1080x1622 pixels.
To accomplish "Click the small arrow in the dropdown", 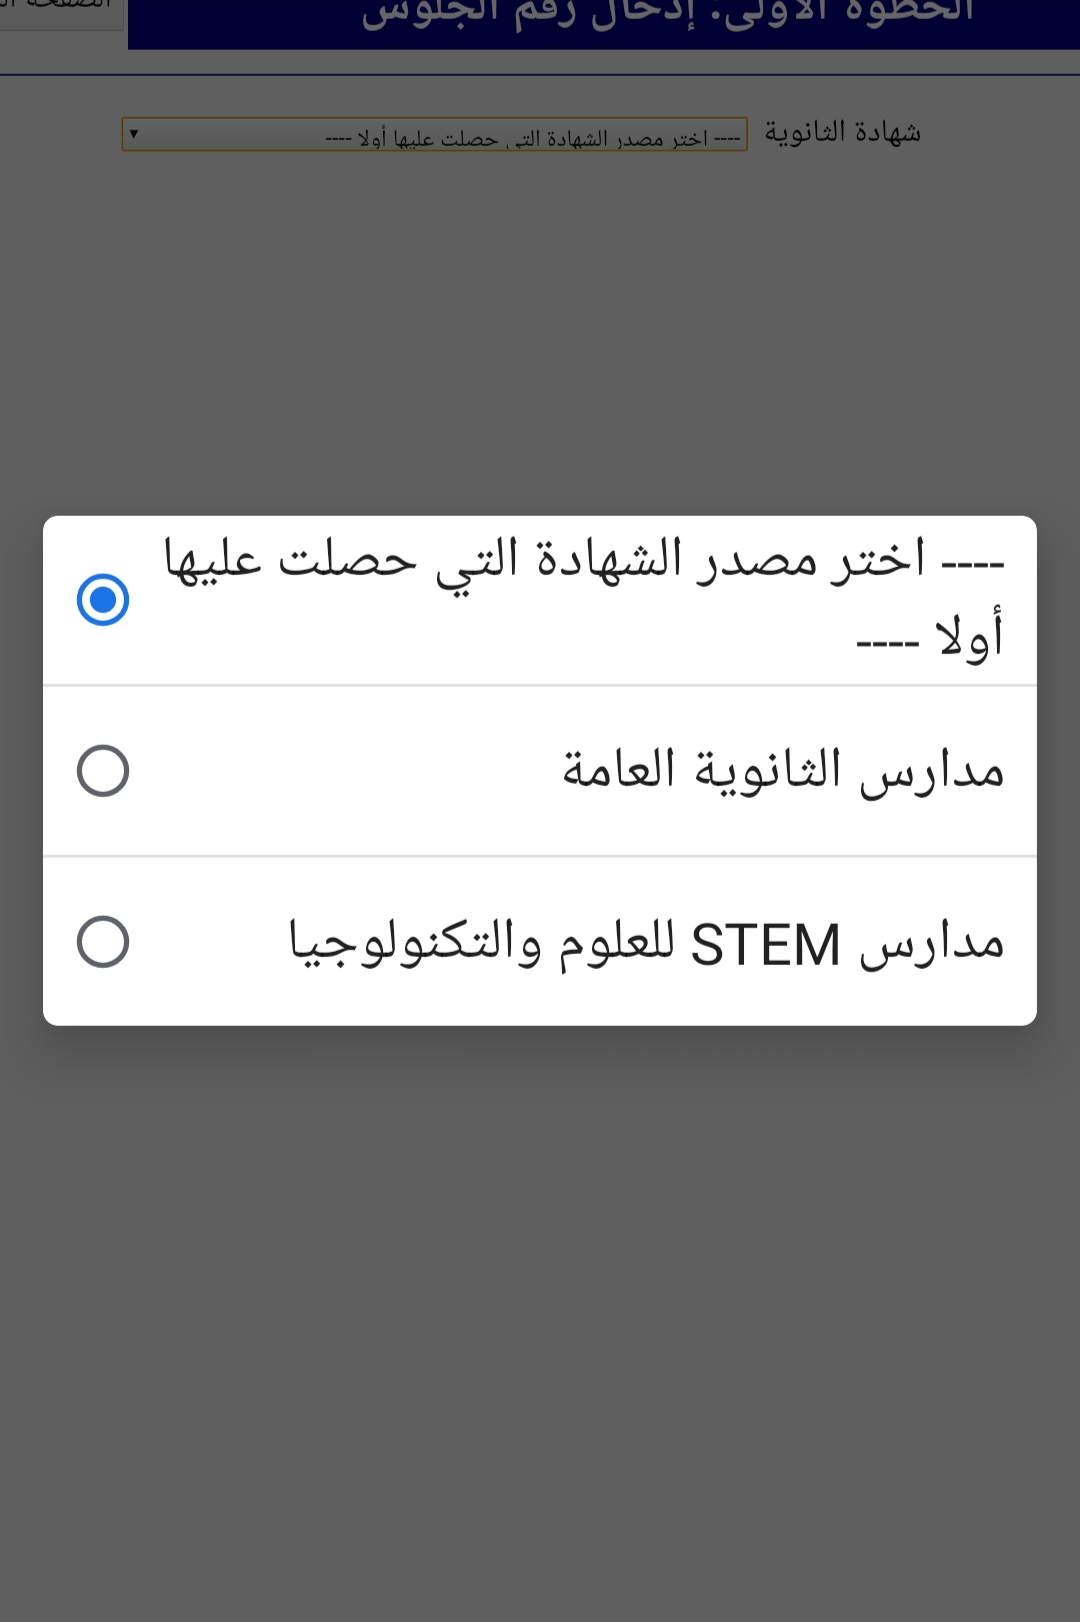I will 134,133.
